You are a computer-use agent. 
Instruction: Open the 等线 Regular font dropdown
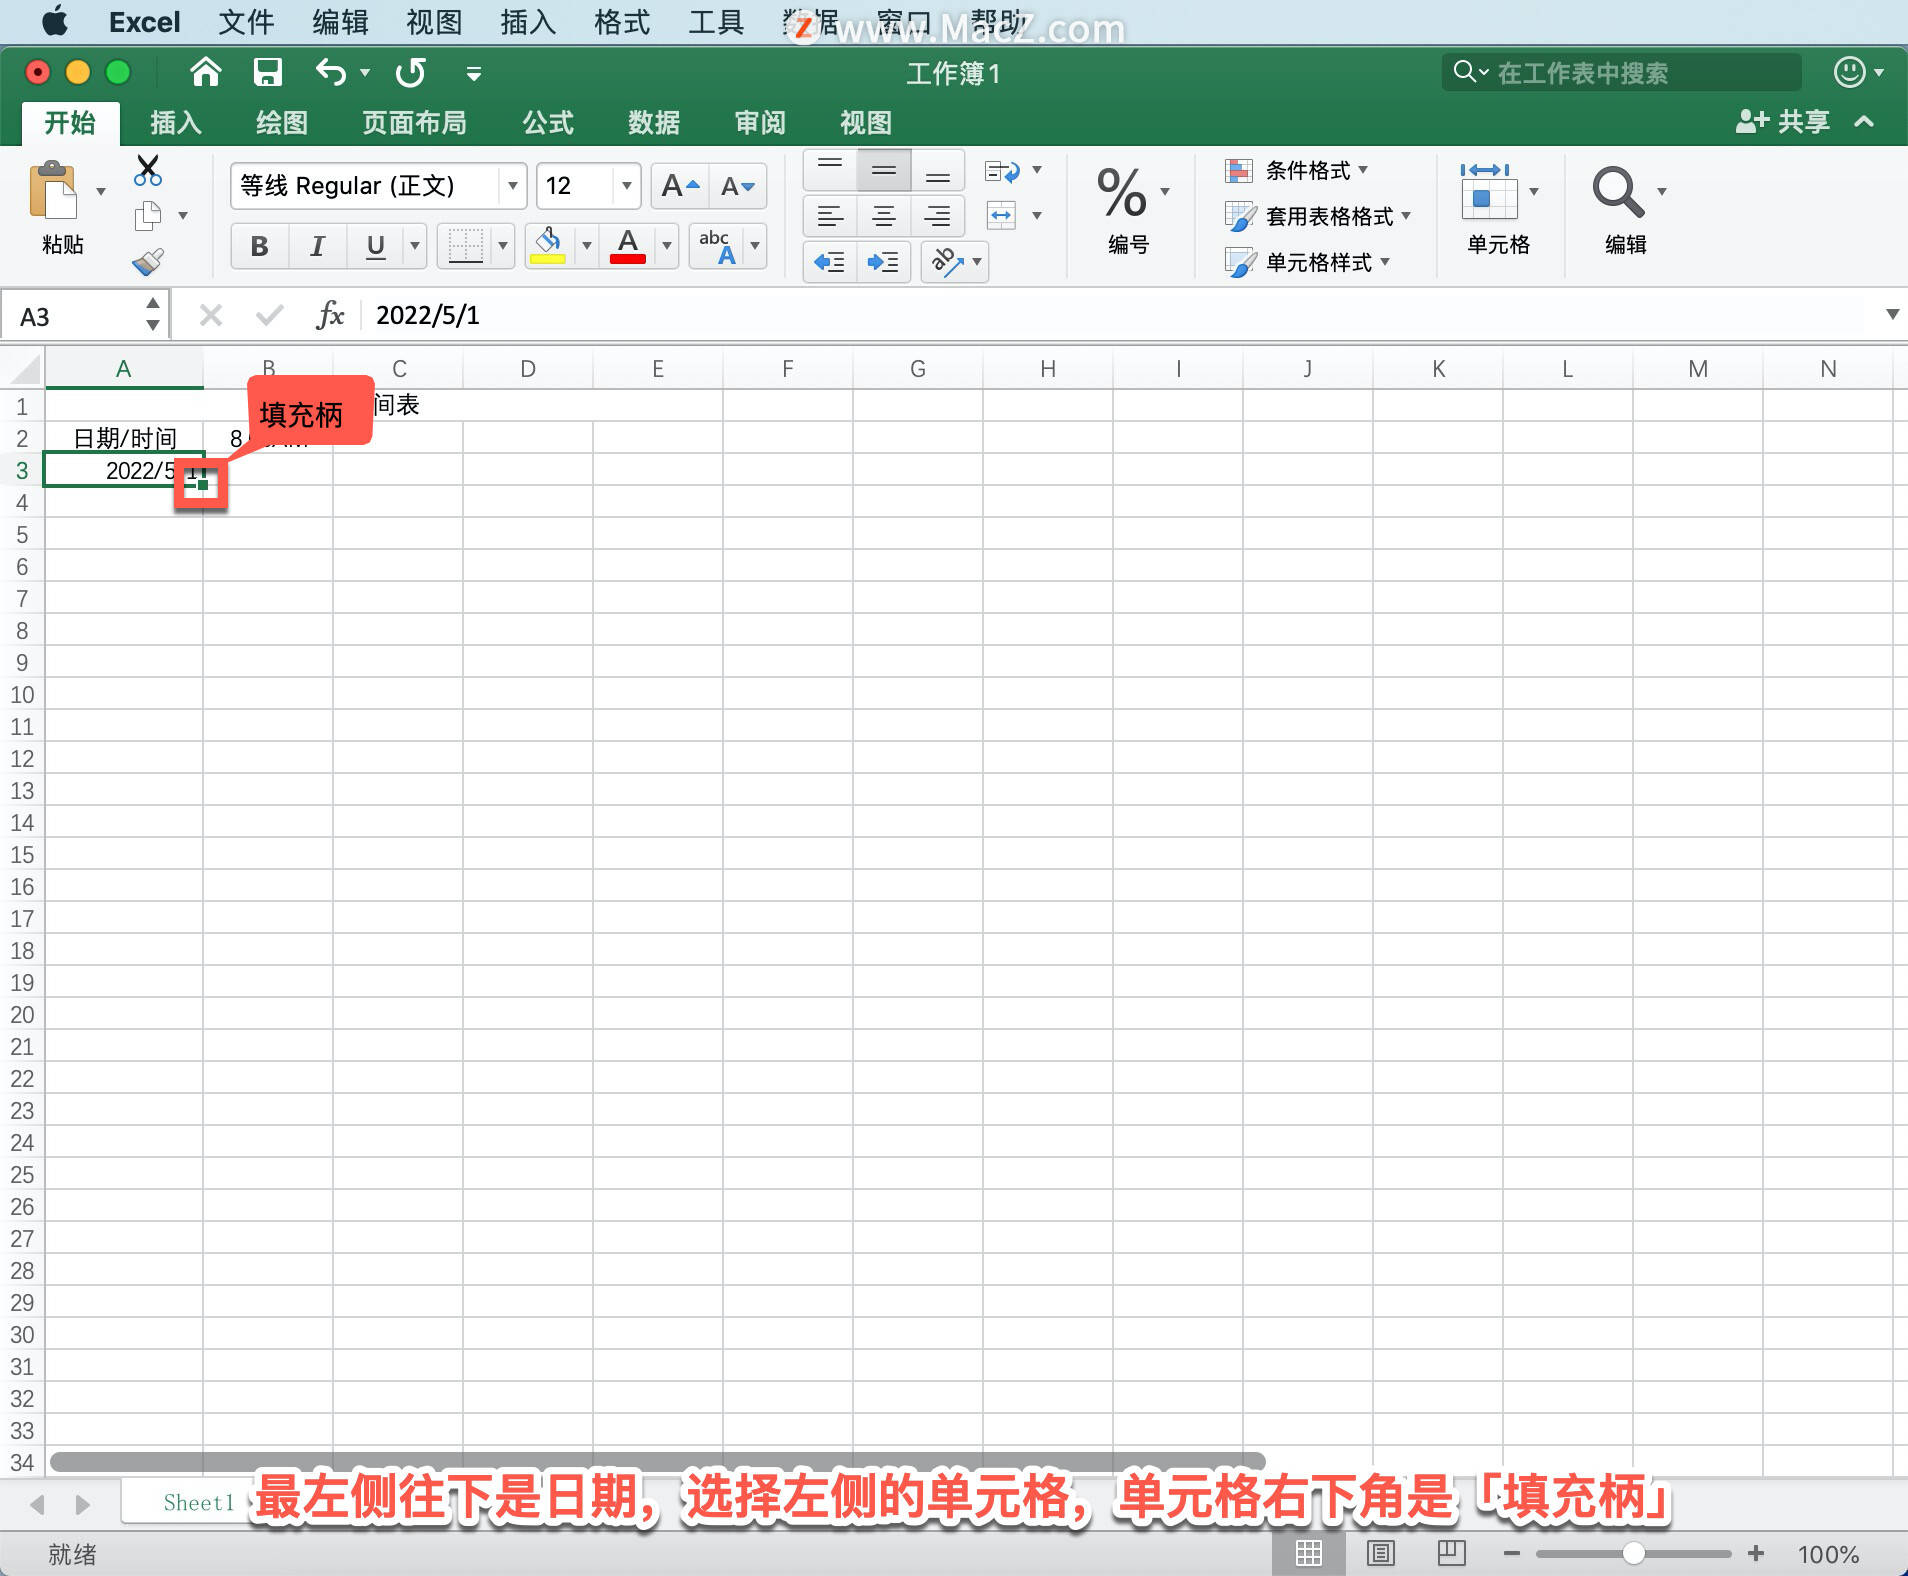click(511, 185)
